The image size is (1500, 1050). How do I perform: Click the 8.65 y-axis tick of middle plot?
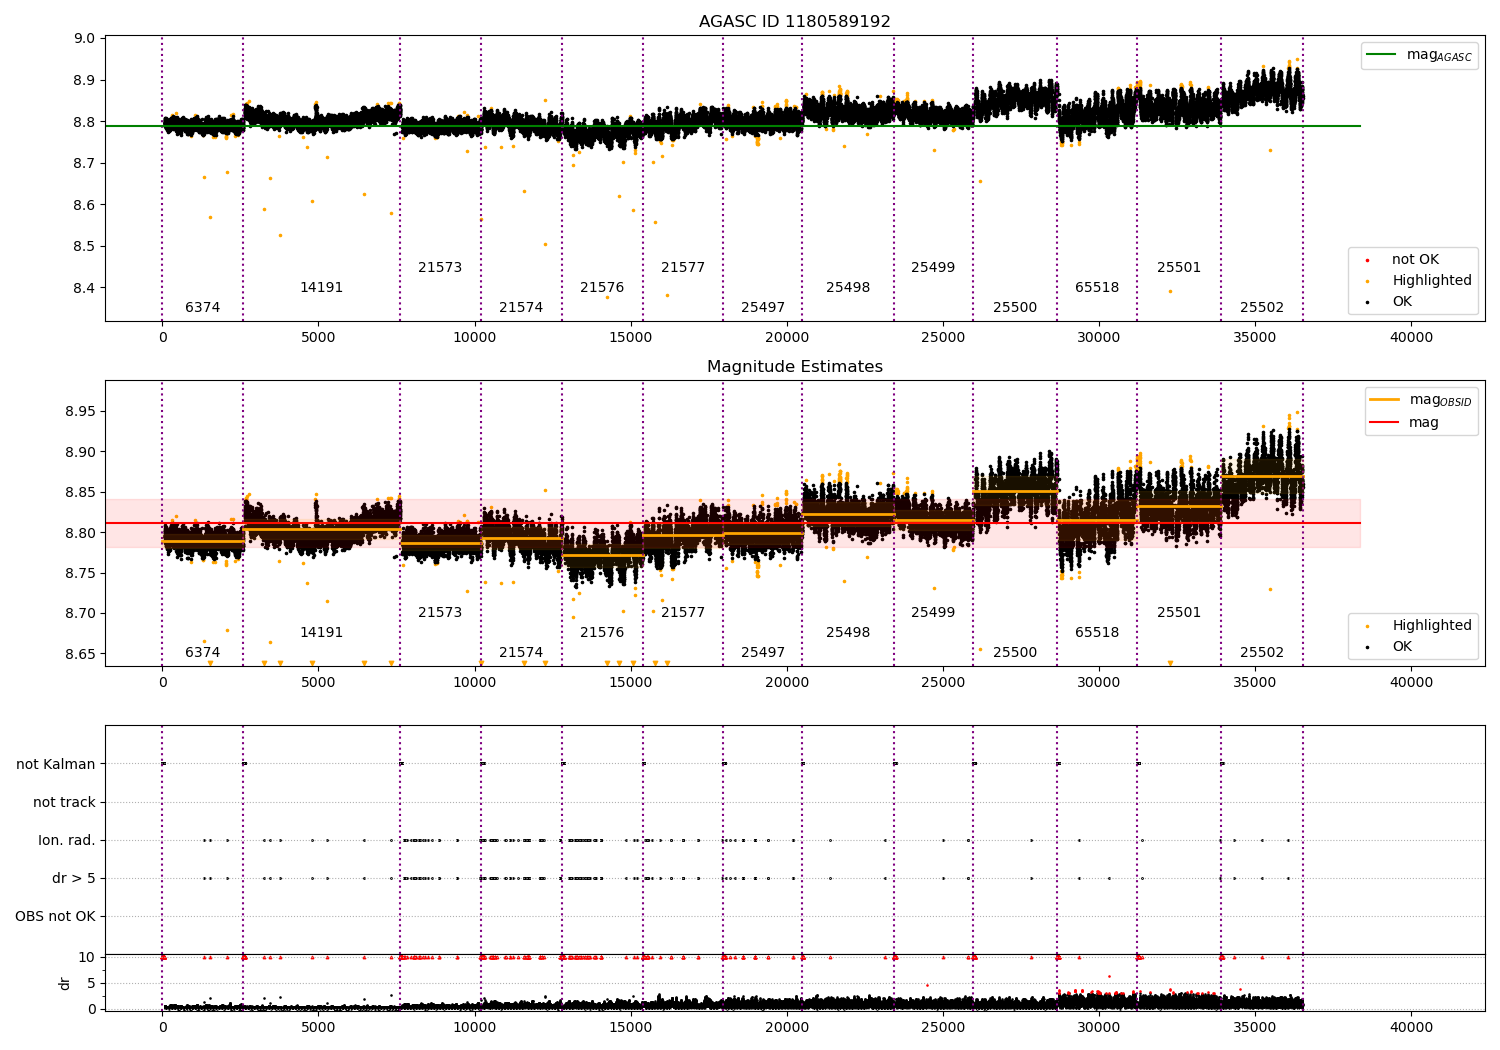[81, 655]
